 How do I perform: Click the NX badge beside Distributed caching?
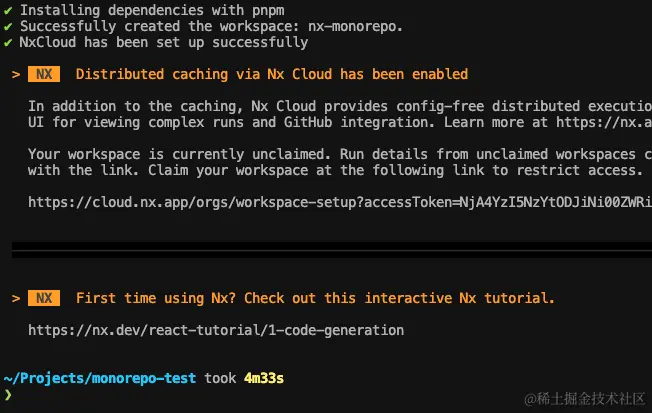[44, 74]
